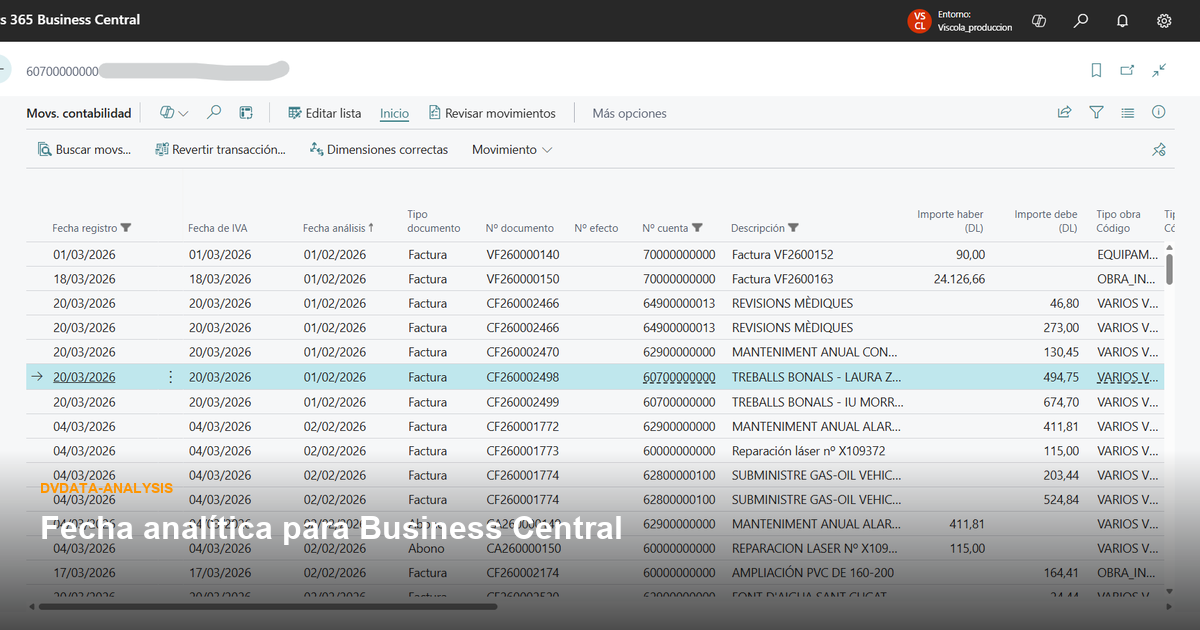Click description Reparación láser nº X109372
Screen dimensions: 1200x630
point(808,451)
